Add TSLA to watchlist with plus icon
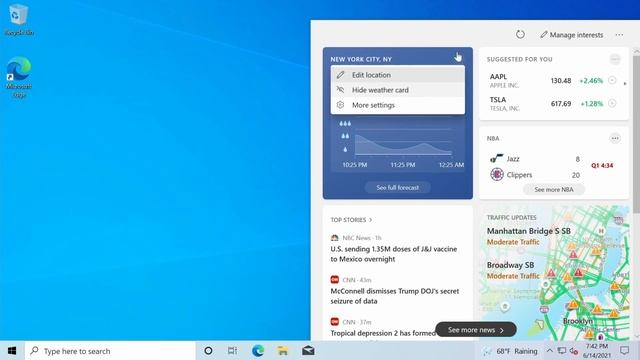Screen dimensions: 640x360 (x=612, y=103)
